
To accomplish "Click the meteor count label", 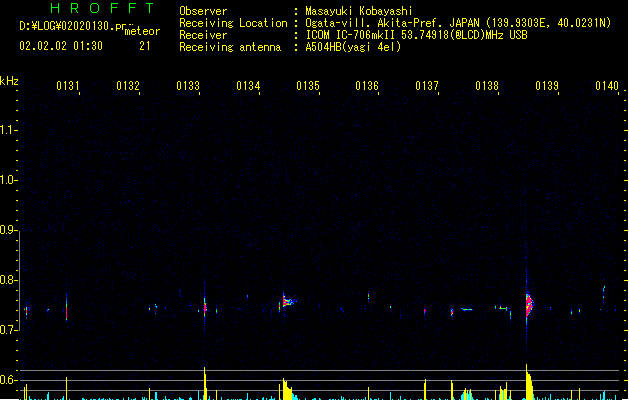I will tap(142, 31).
